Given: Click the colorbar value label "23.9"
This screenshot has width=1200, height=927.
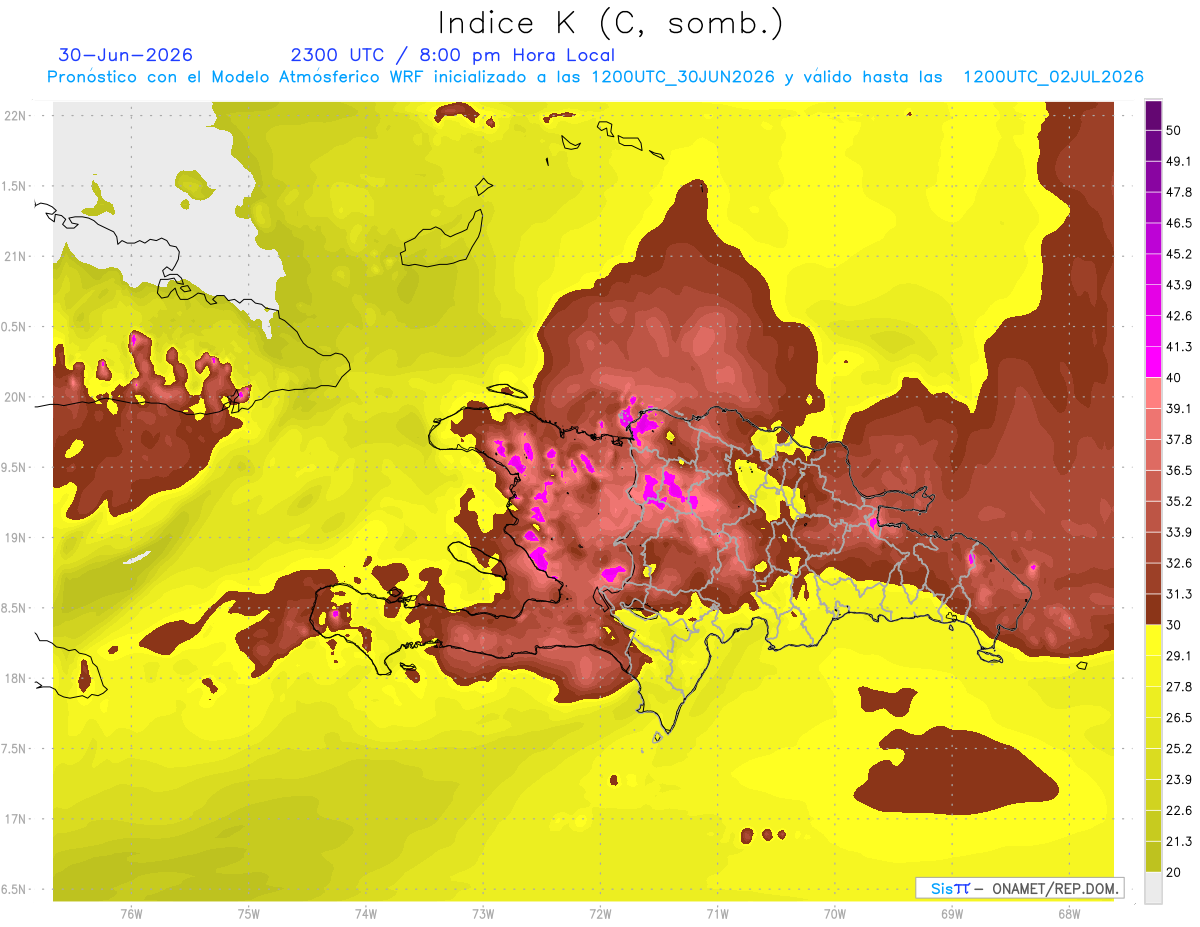Looking at the screenshot, I should [x=1179, y=780].
